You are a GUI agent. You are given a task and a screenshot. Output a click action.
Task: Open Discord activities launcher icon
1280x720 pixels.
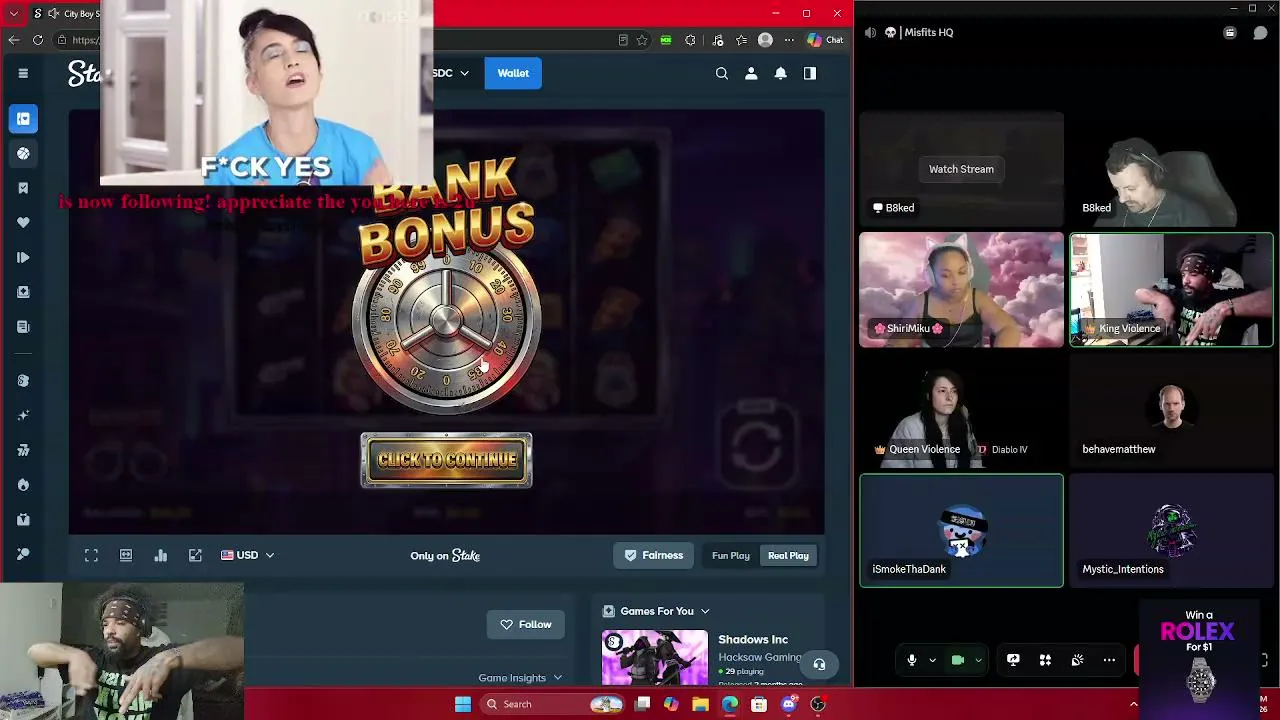[1045, 660]
